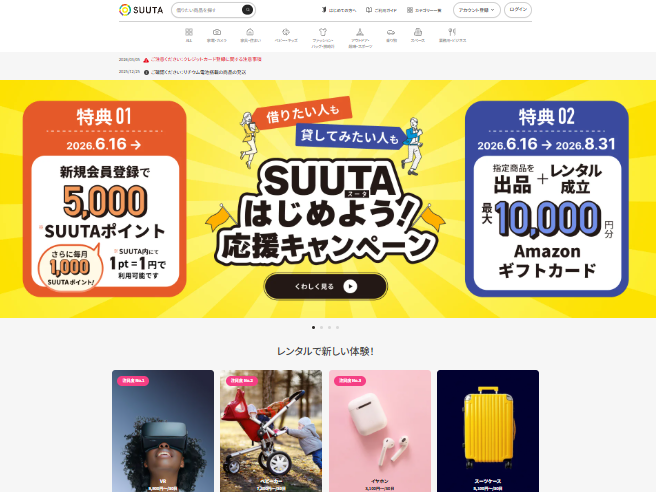
Task: Click the black search magnifier button
Action: click(247, 10)
